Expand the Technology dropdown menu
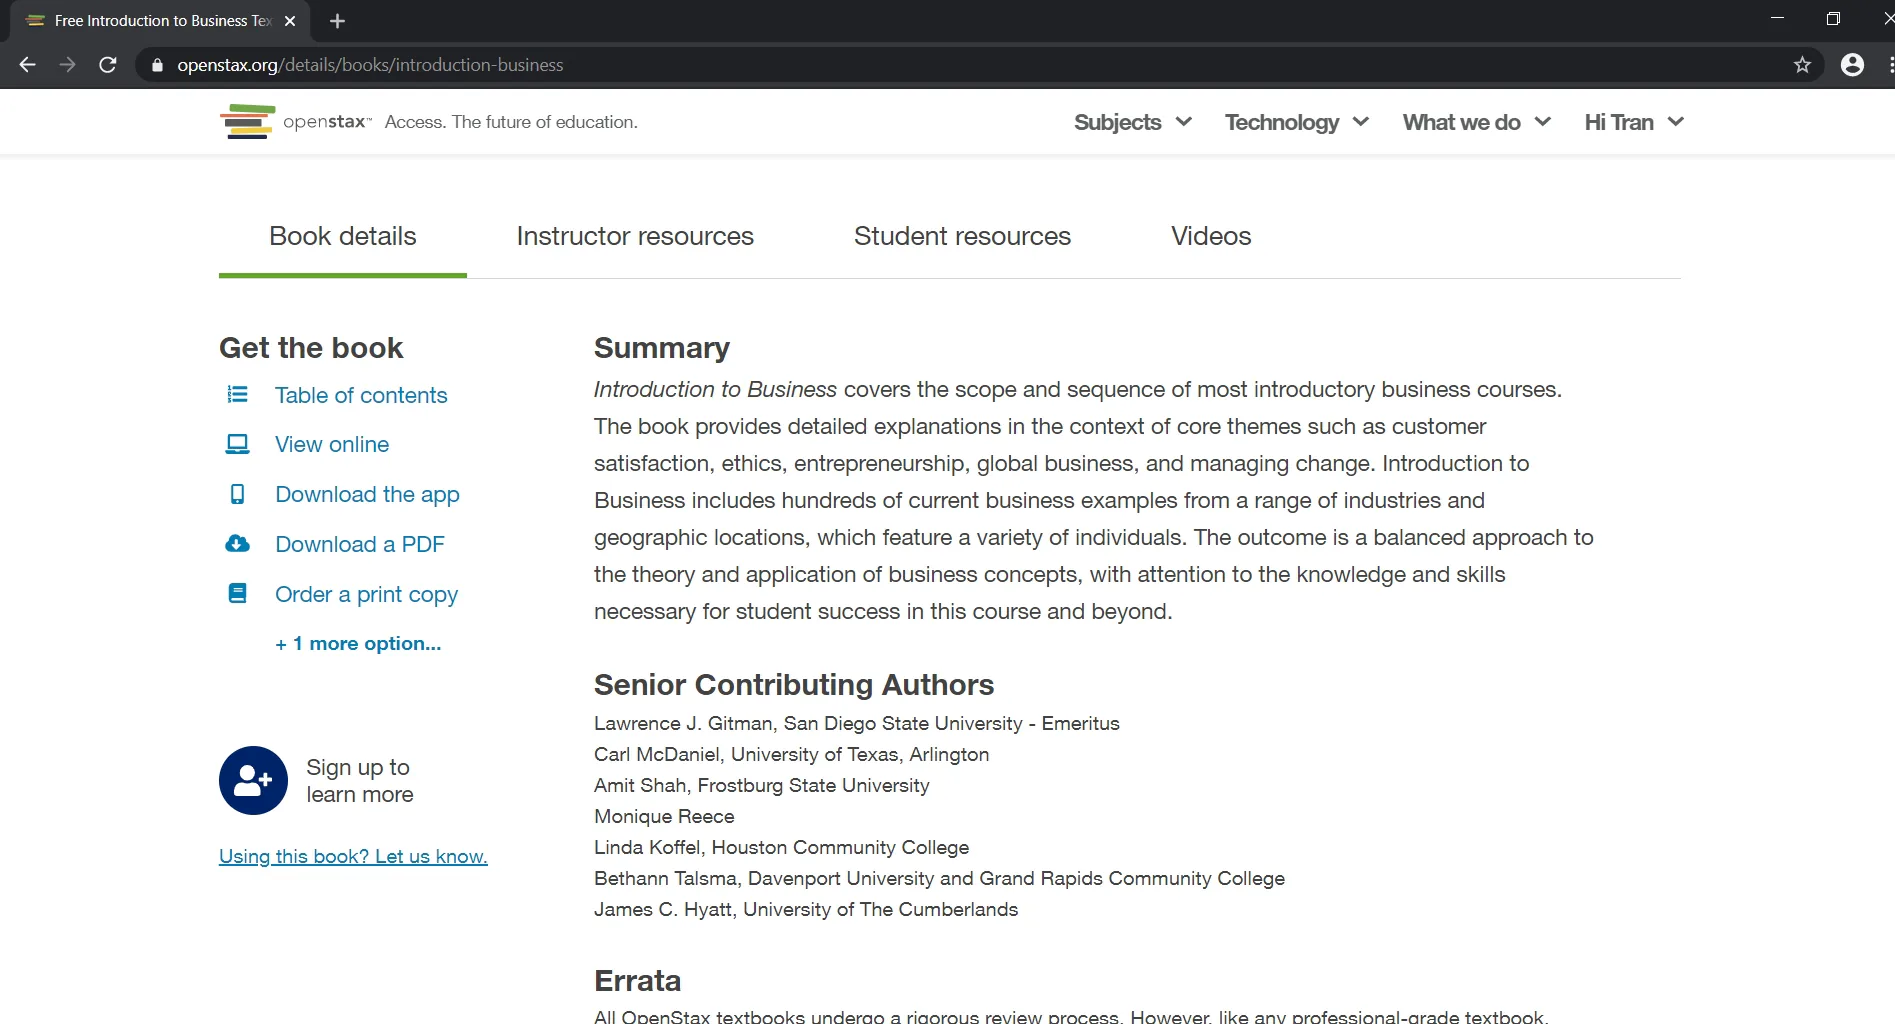 point(1297,122)
